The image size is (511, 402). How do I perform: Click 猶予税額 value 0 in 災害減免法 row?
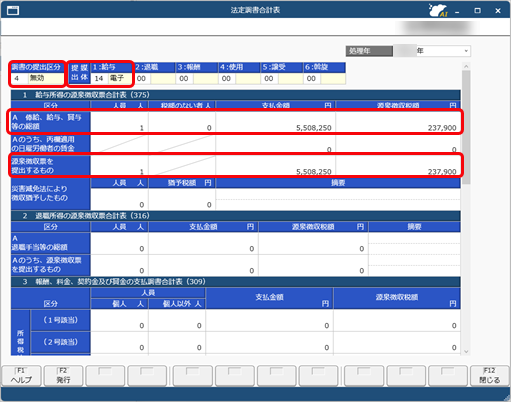pyautogui.click(x=182, y=199)
